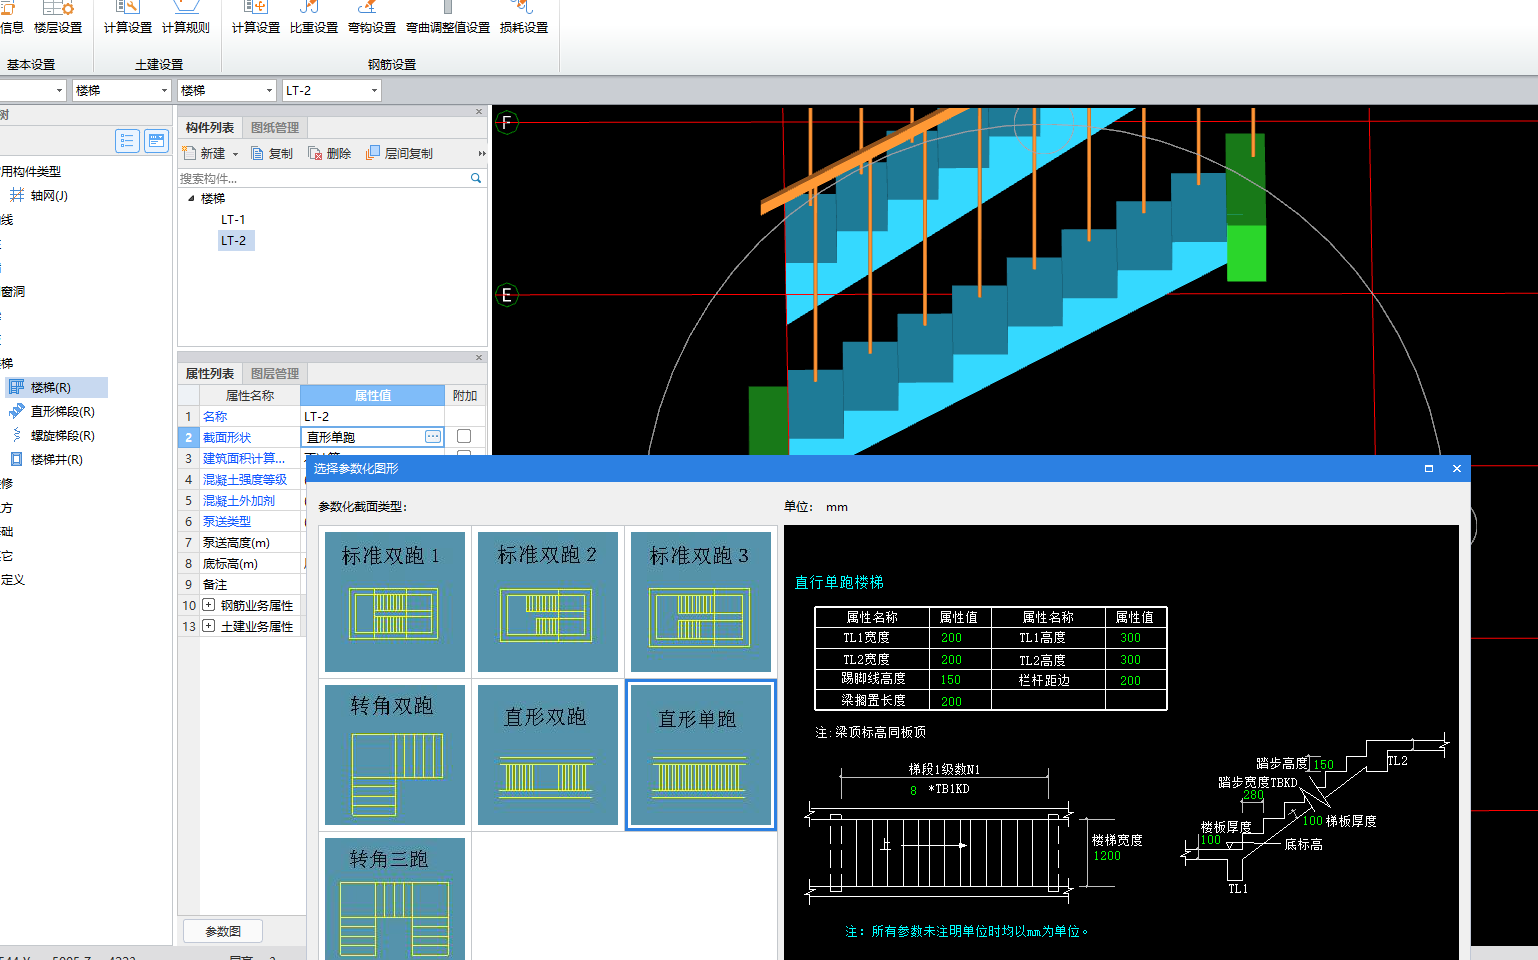Click search magnifier in component search box

click(x=476, y=178)
